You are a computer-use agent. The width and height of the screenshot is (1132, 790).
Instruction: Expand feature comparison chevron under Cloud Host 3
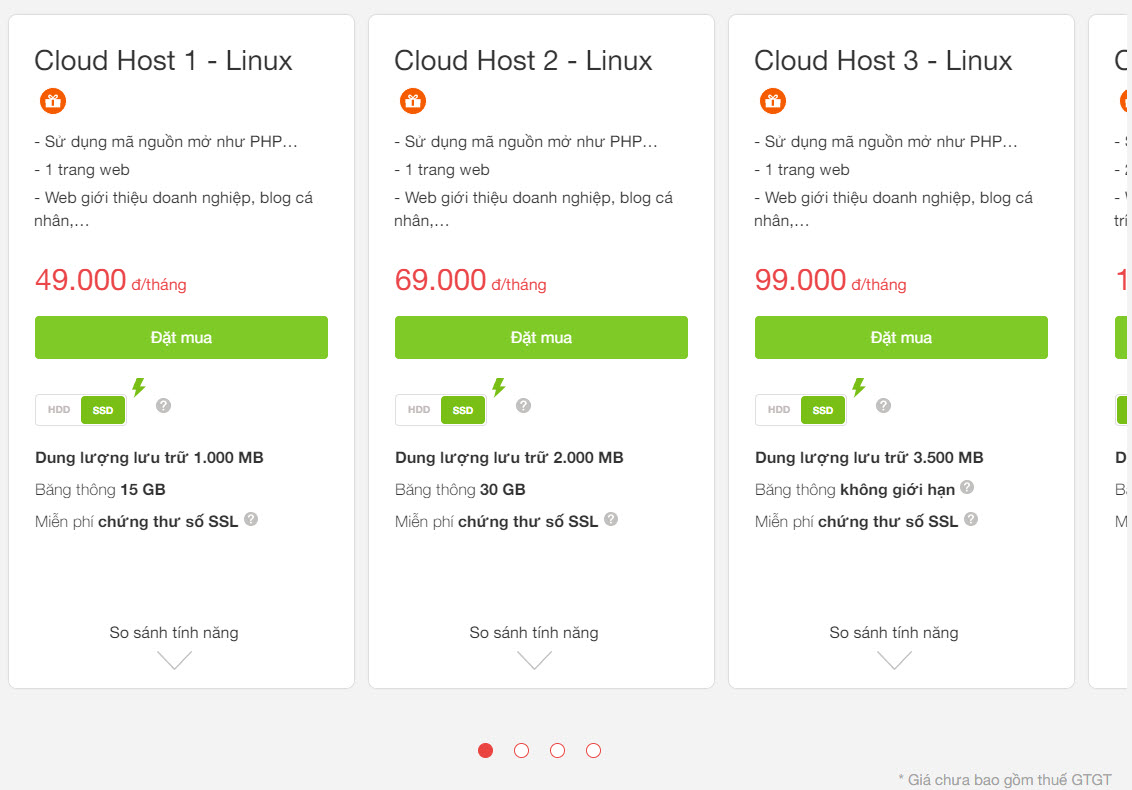(894, 660)
